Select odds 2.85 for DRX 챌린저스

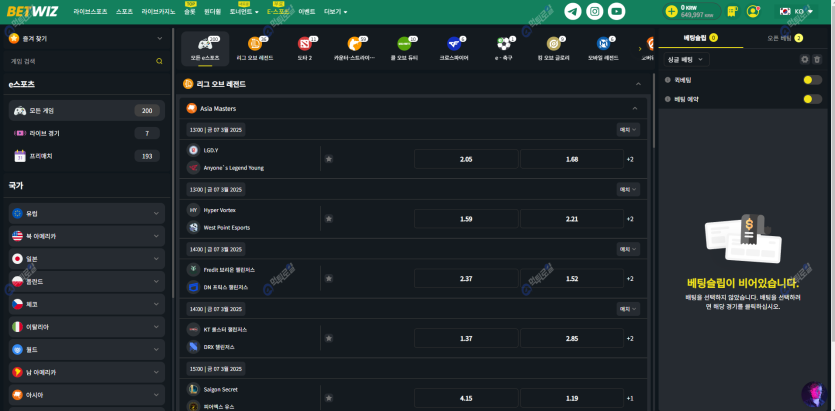click(572, 339)
